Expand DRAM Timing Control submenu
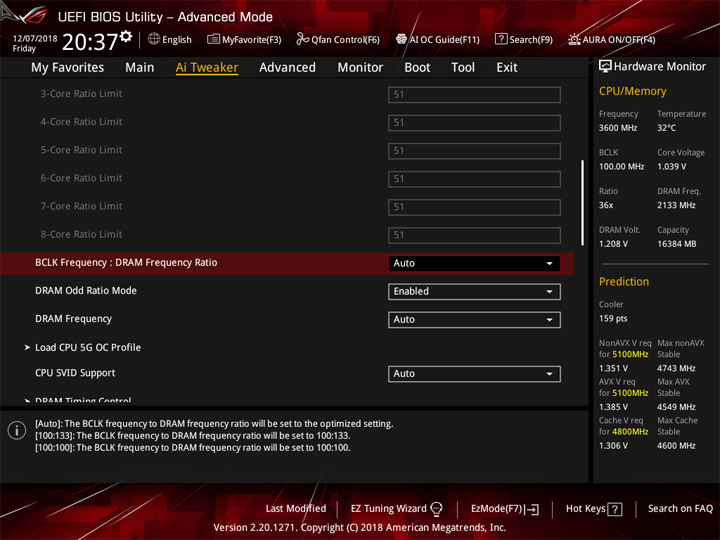720x540 pixels. coord(79,400)
